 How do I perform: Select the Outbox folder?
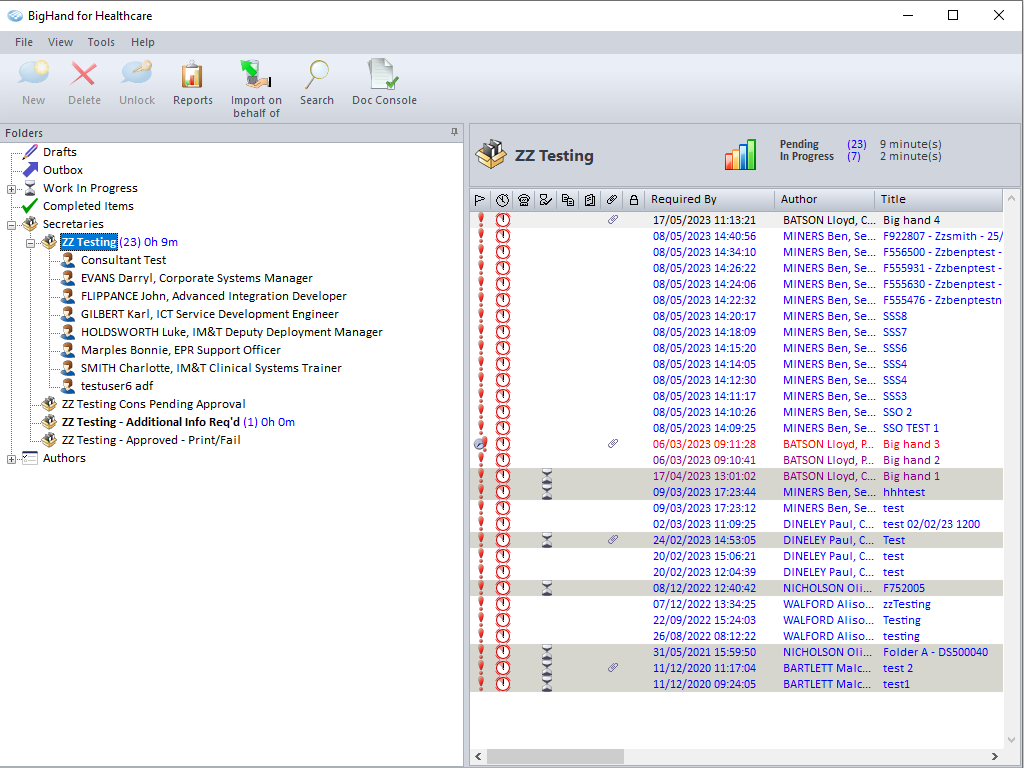63,170
